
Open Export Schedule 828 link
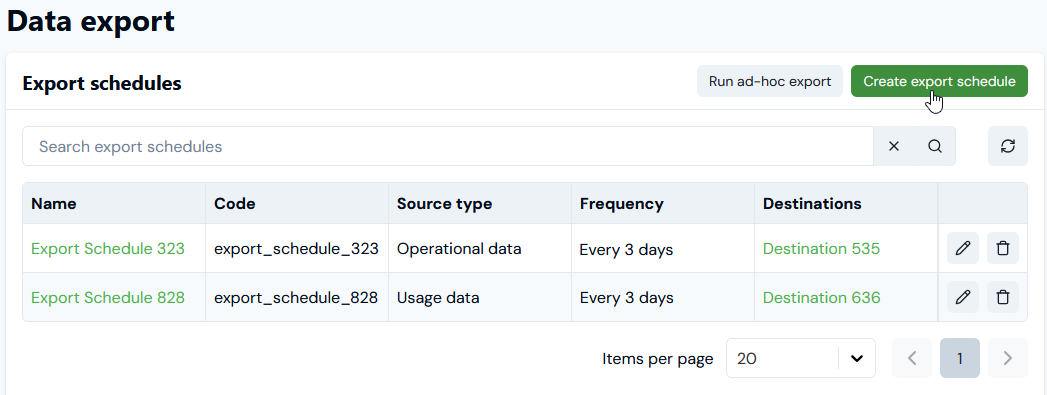click(x=108, y=297)
